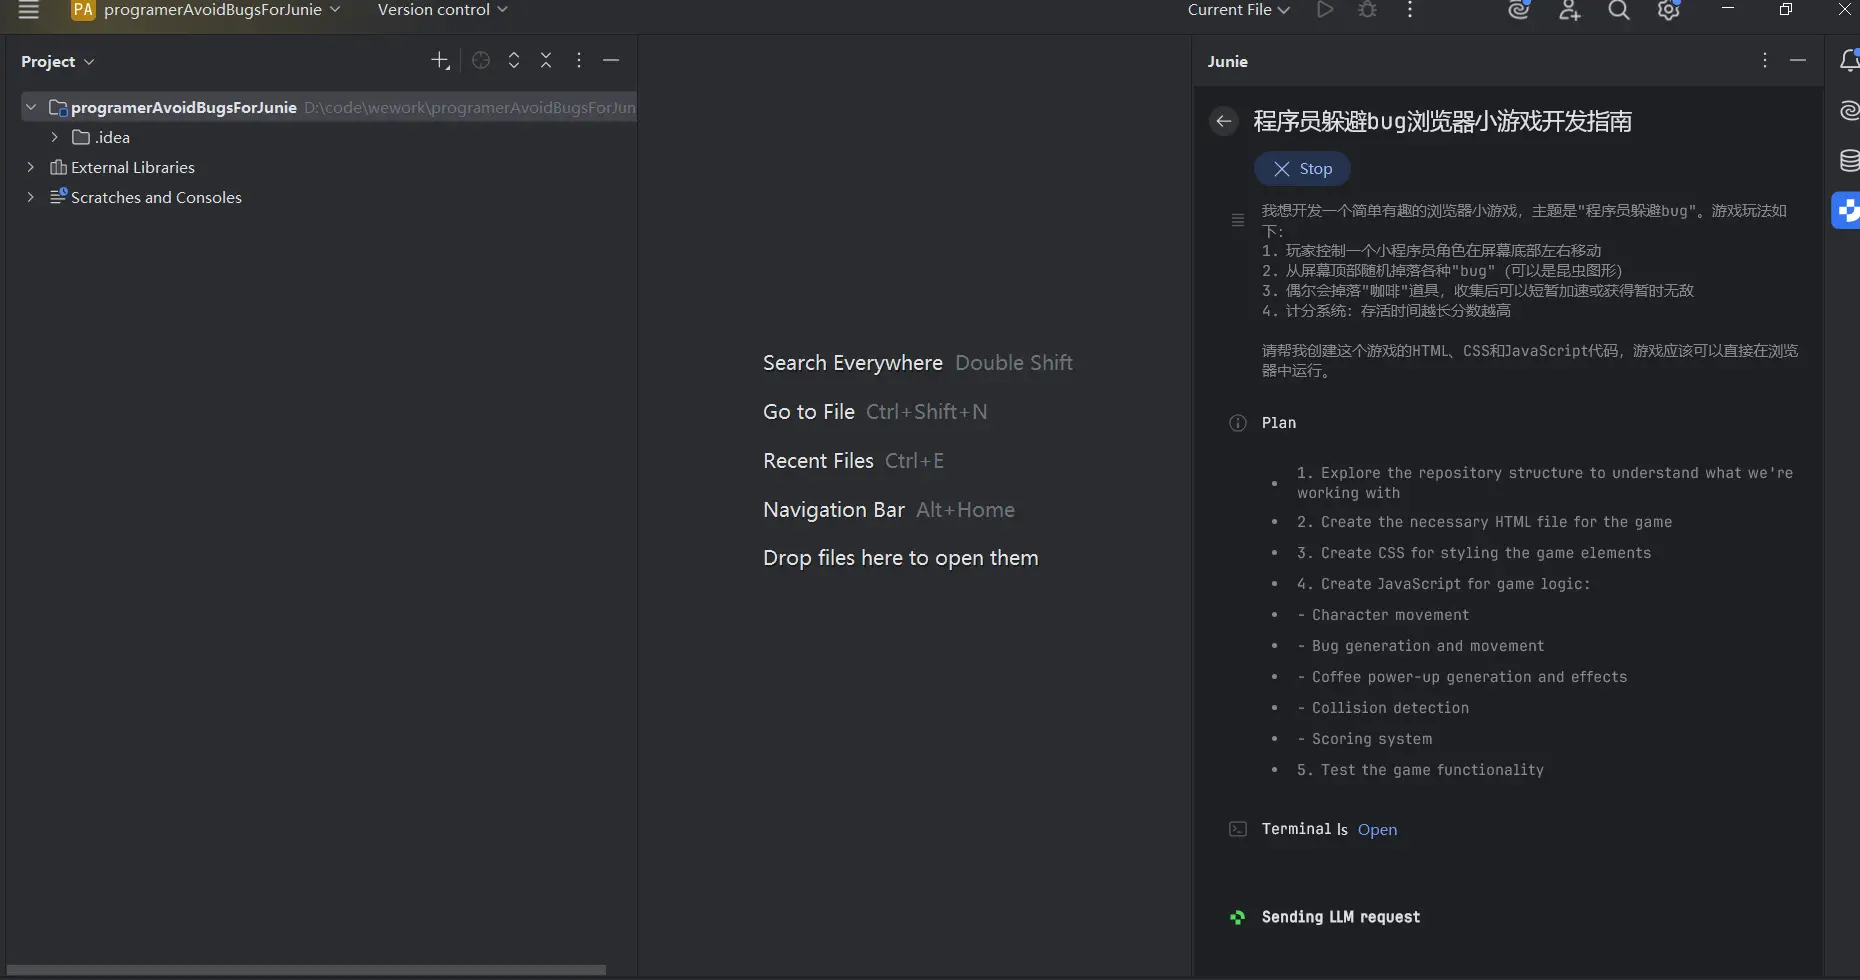Hide the Project tool window

click(611, 61)
